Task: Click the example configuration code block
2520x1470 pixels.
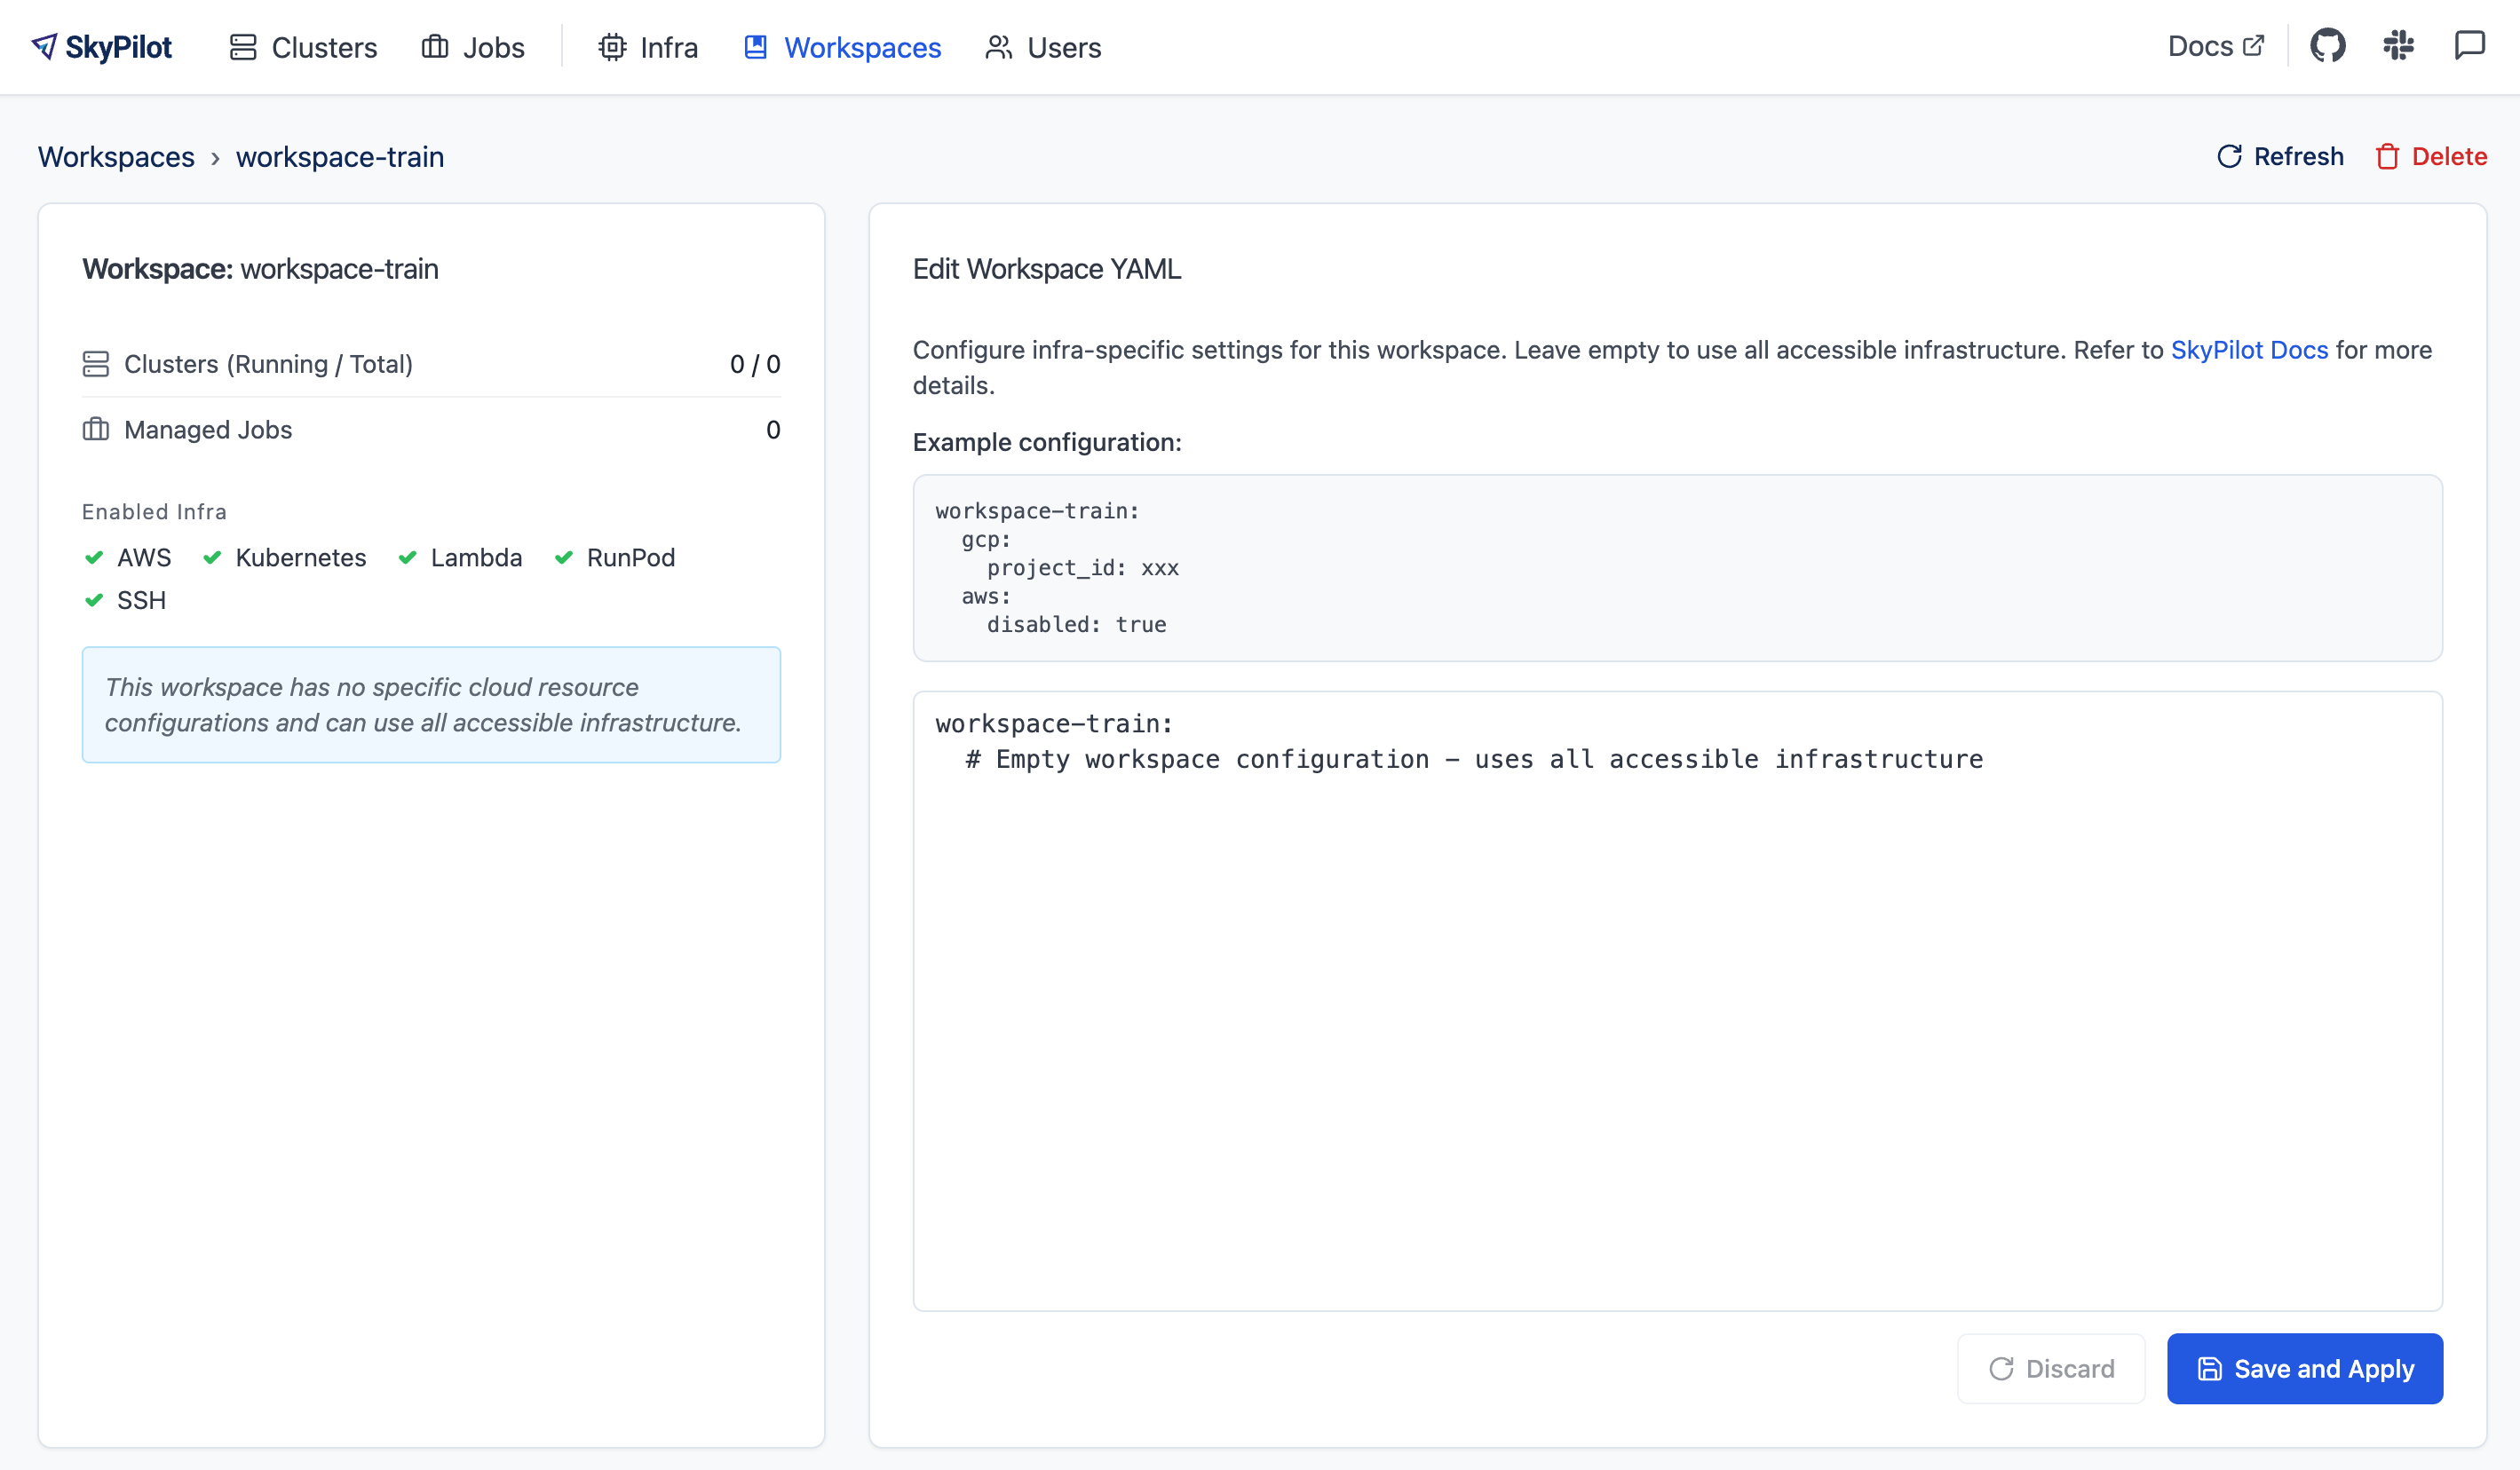Action: click(1677, 567)
